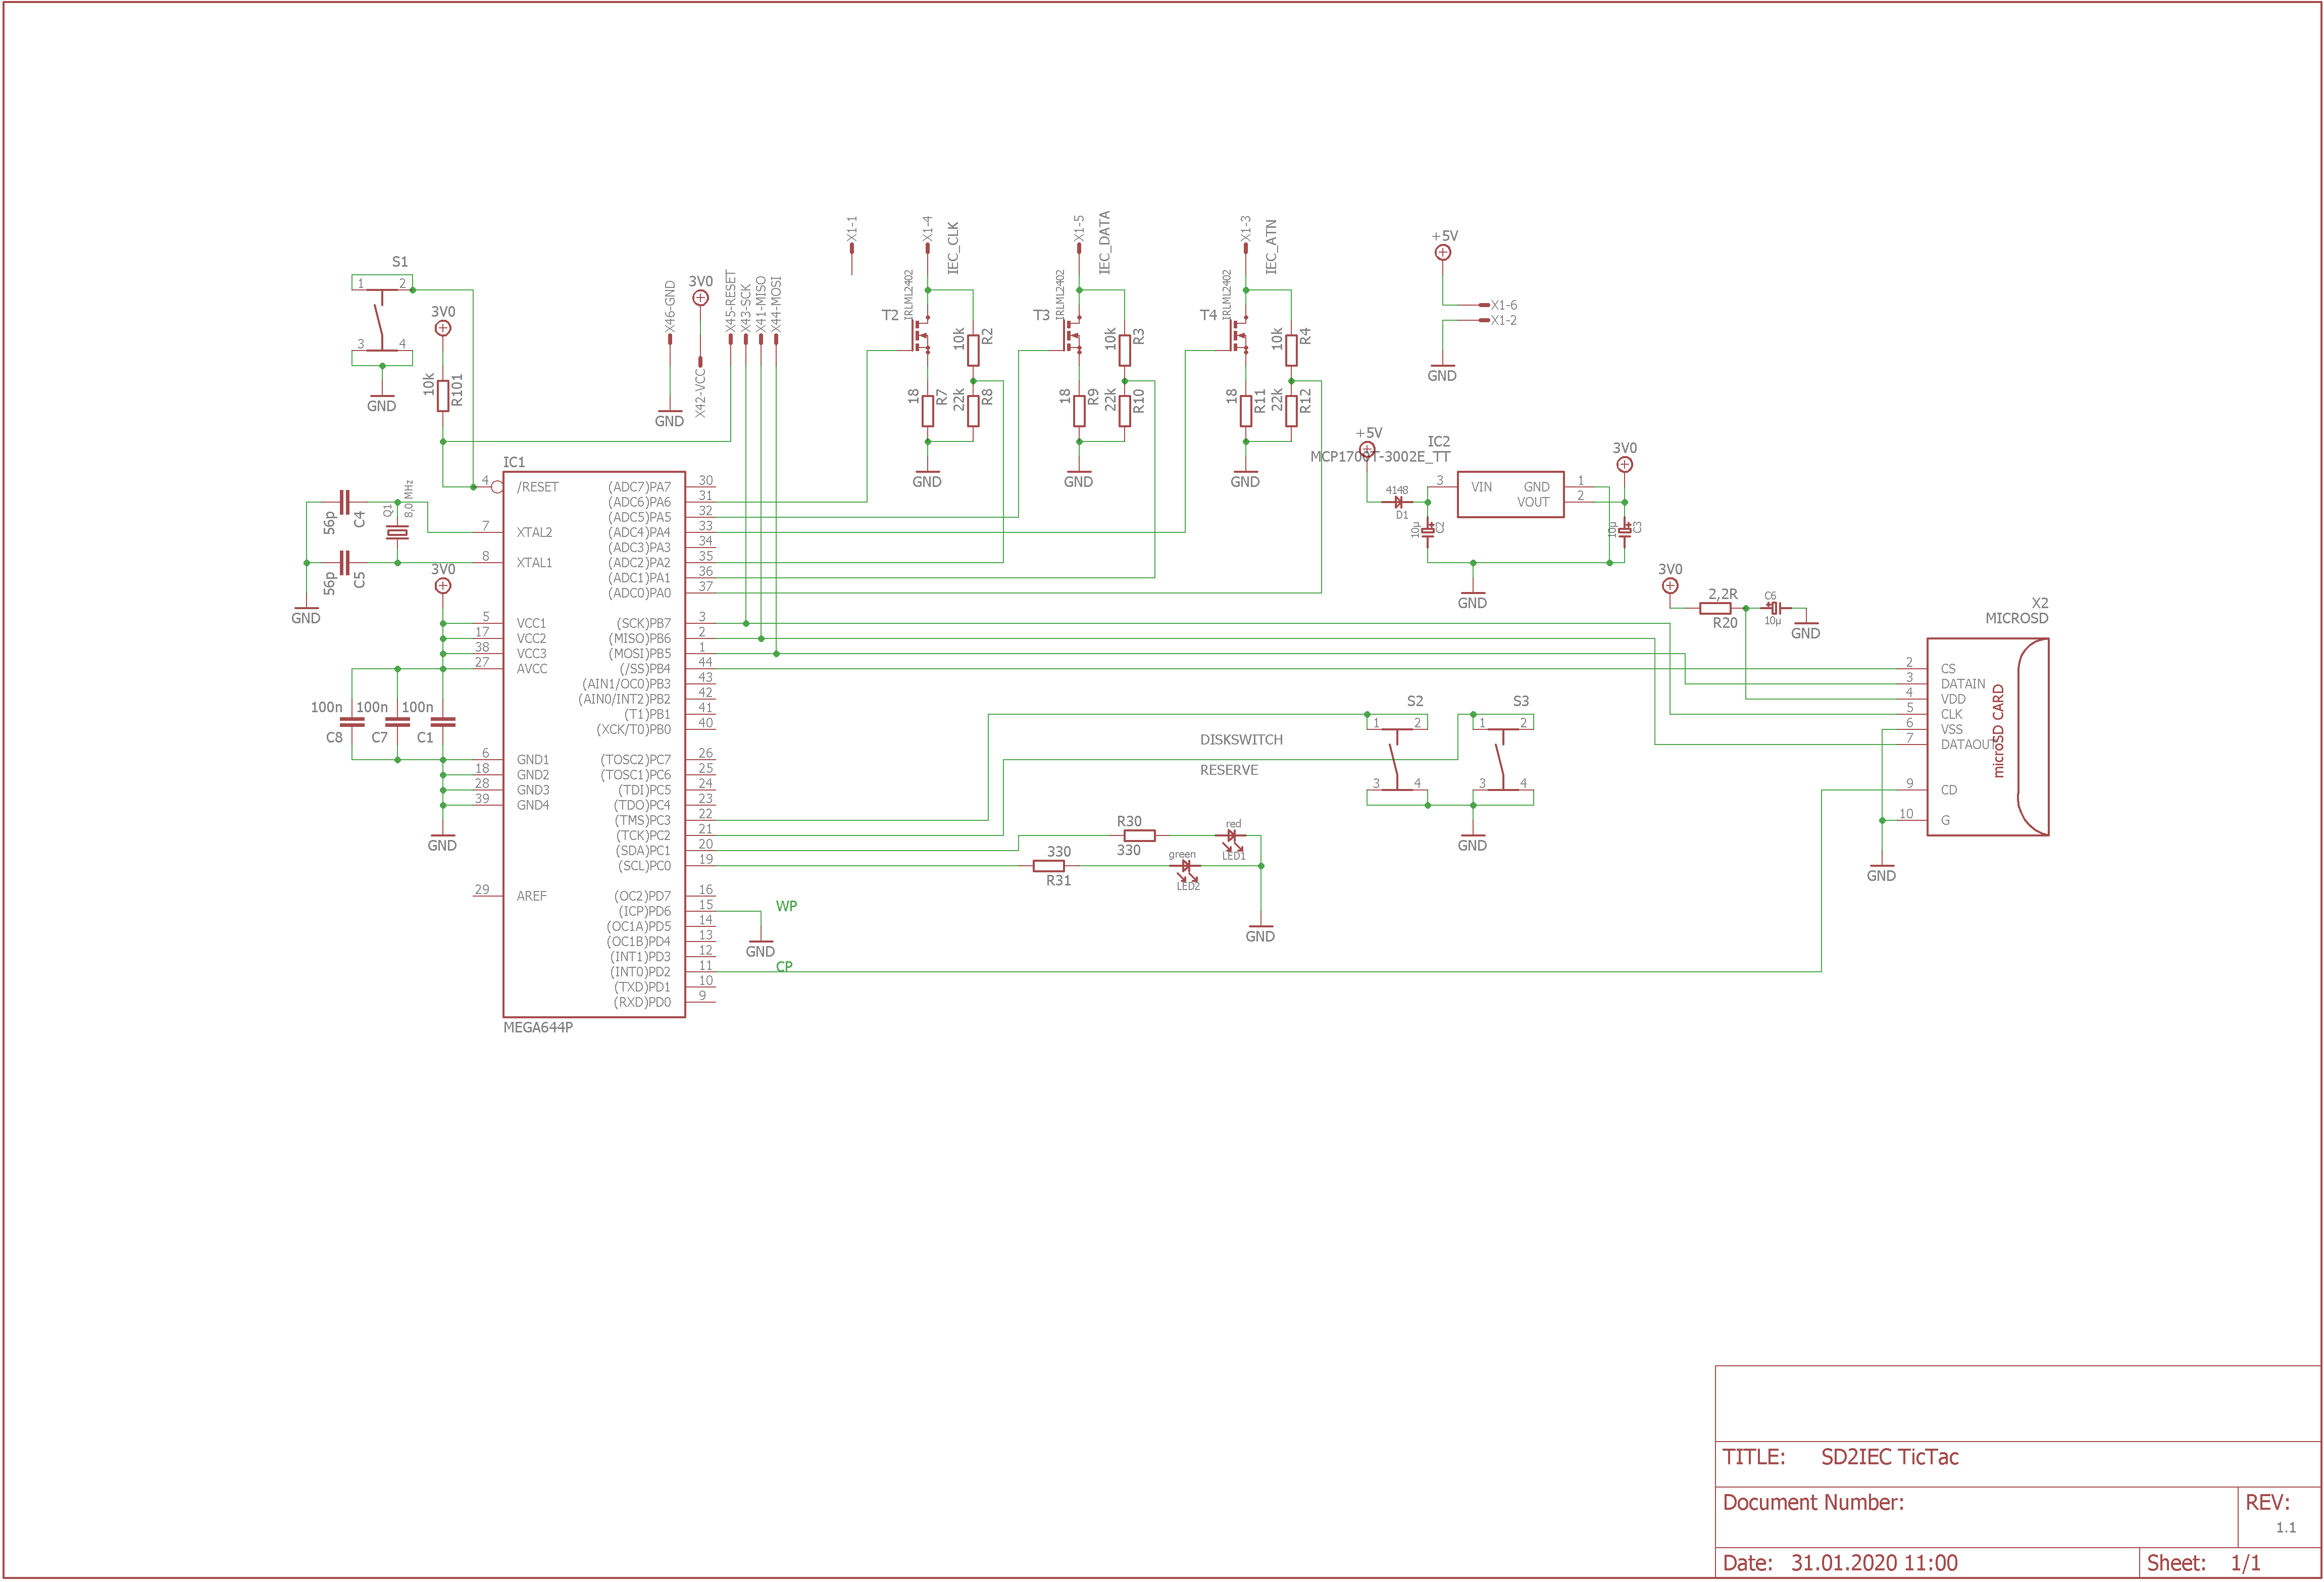Select resistor R31 330
Image resolution: width=2324 pixels, height=1582 pixels.
pyautogui.click(x=1048, y=866)
